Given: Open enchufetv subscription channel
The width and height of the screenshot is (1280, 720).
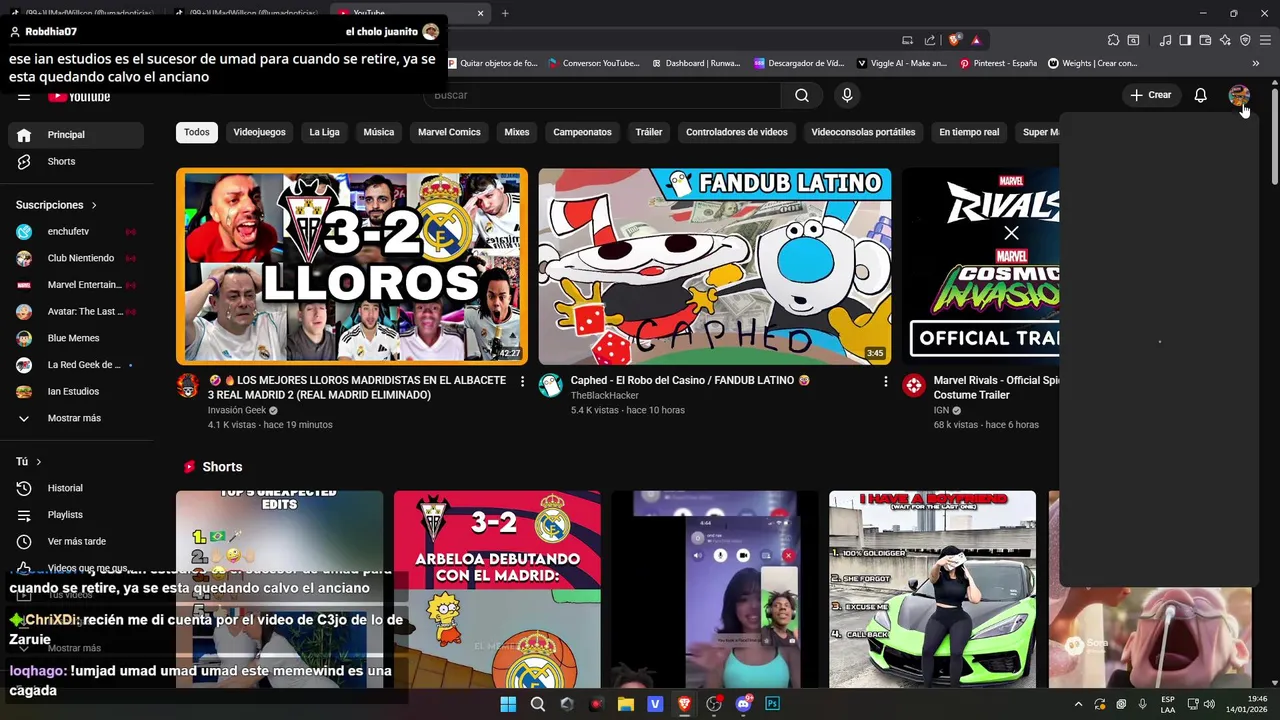Looking at the screenshot, I should click(x=76, y=232).
